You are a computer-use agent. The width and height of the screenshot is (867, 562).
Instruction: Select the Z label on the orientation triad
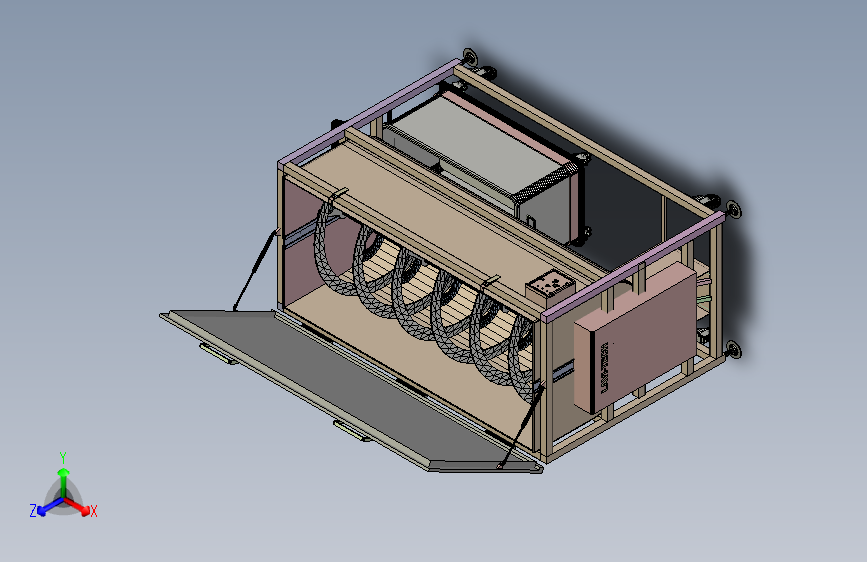click(33, 511)
